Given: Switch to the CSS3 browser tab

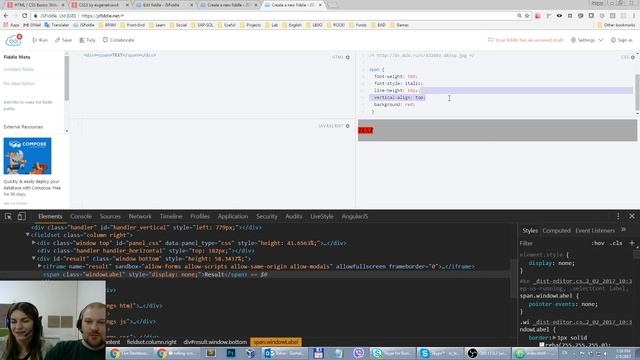Looking at the screenshot, I should click(x=100, y=5).
